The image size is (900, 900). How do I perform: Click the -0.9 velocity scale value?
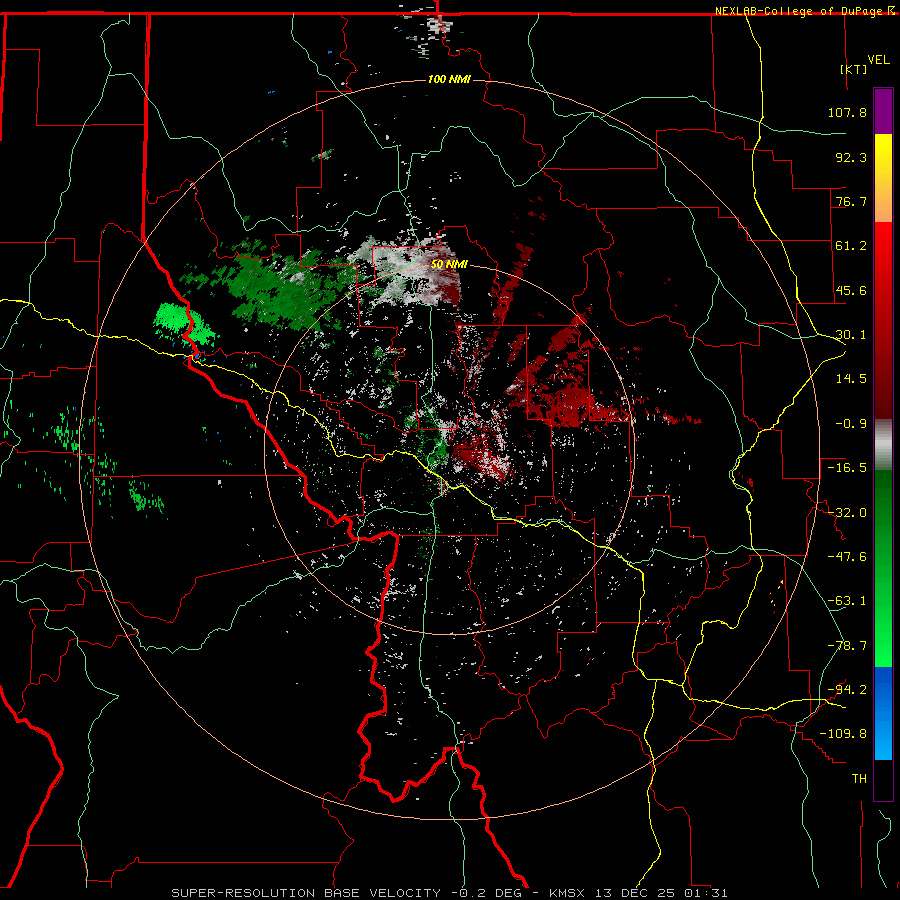(851, 424)
